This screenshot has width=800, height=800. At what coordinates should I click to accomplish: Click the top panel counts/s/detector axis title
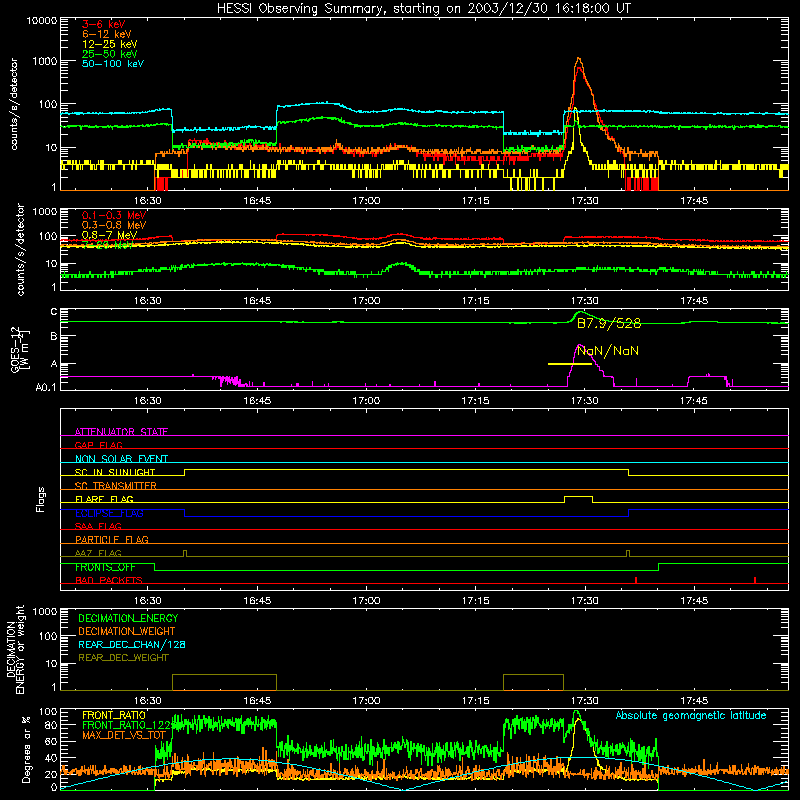pos(14,104)
